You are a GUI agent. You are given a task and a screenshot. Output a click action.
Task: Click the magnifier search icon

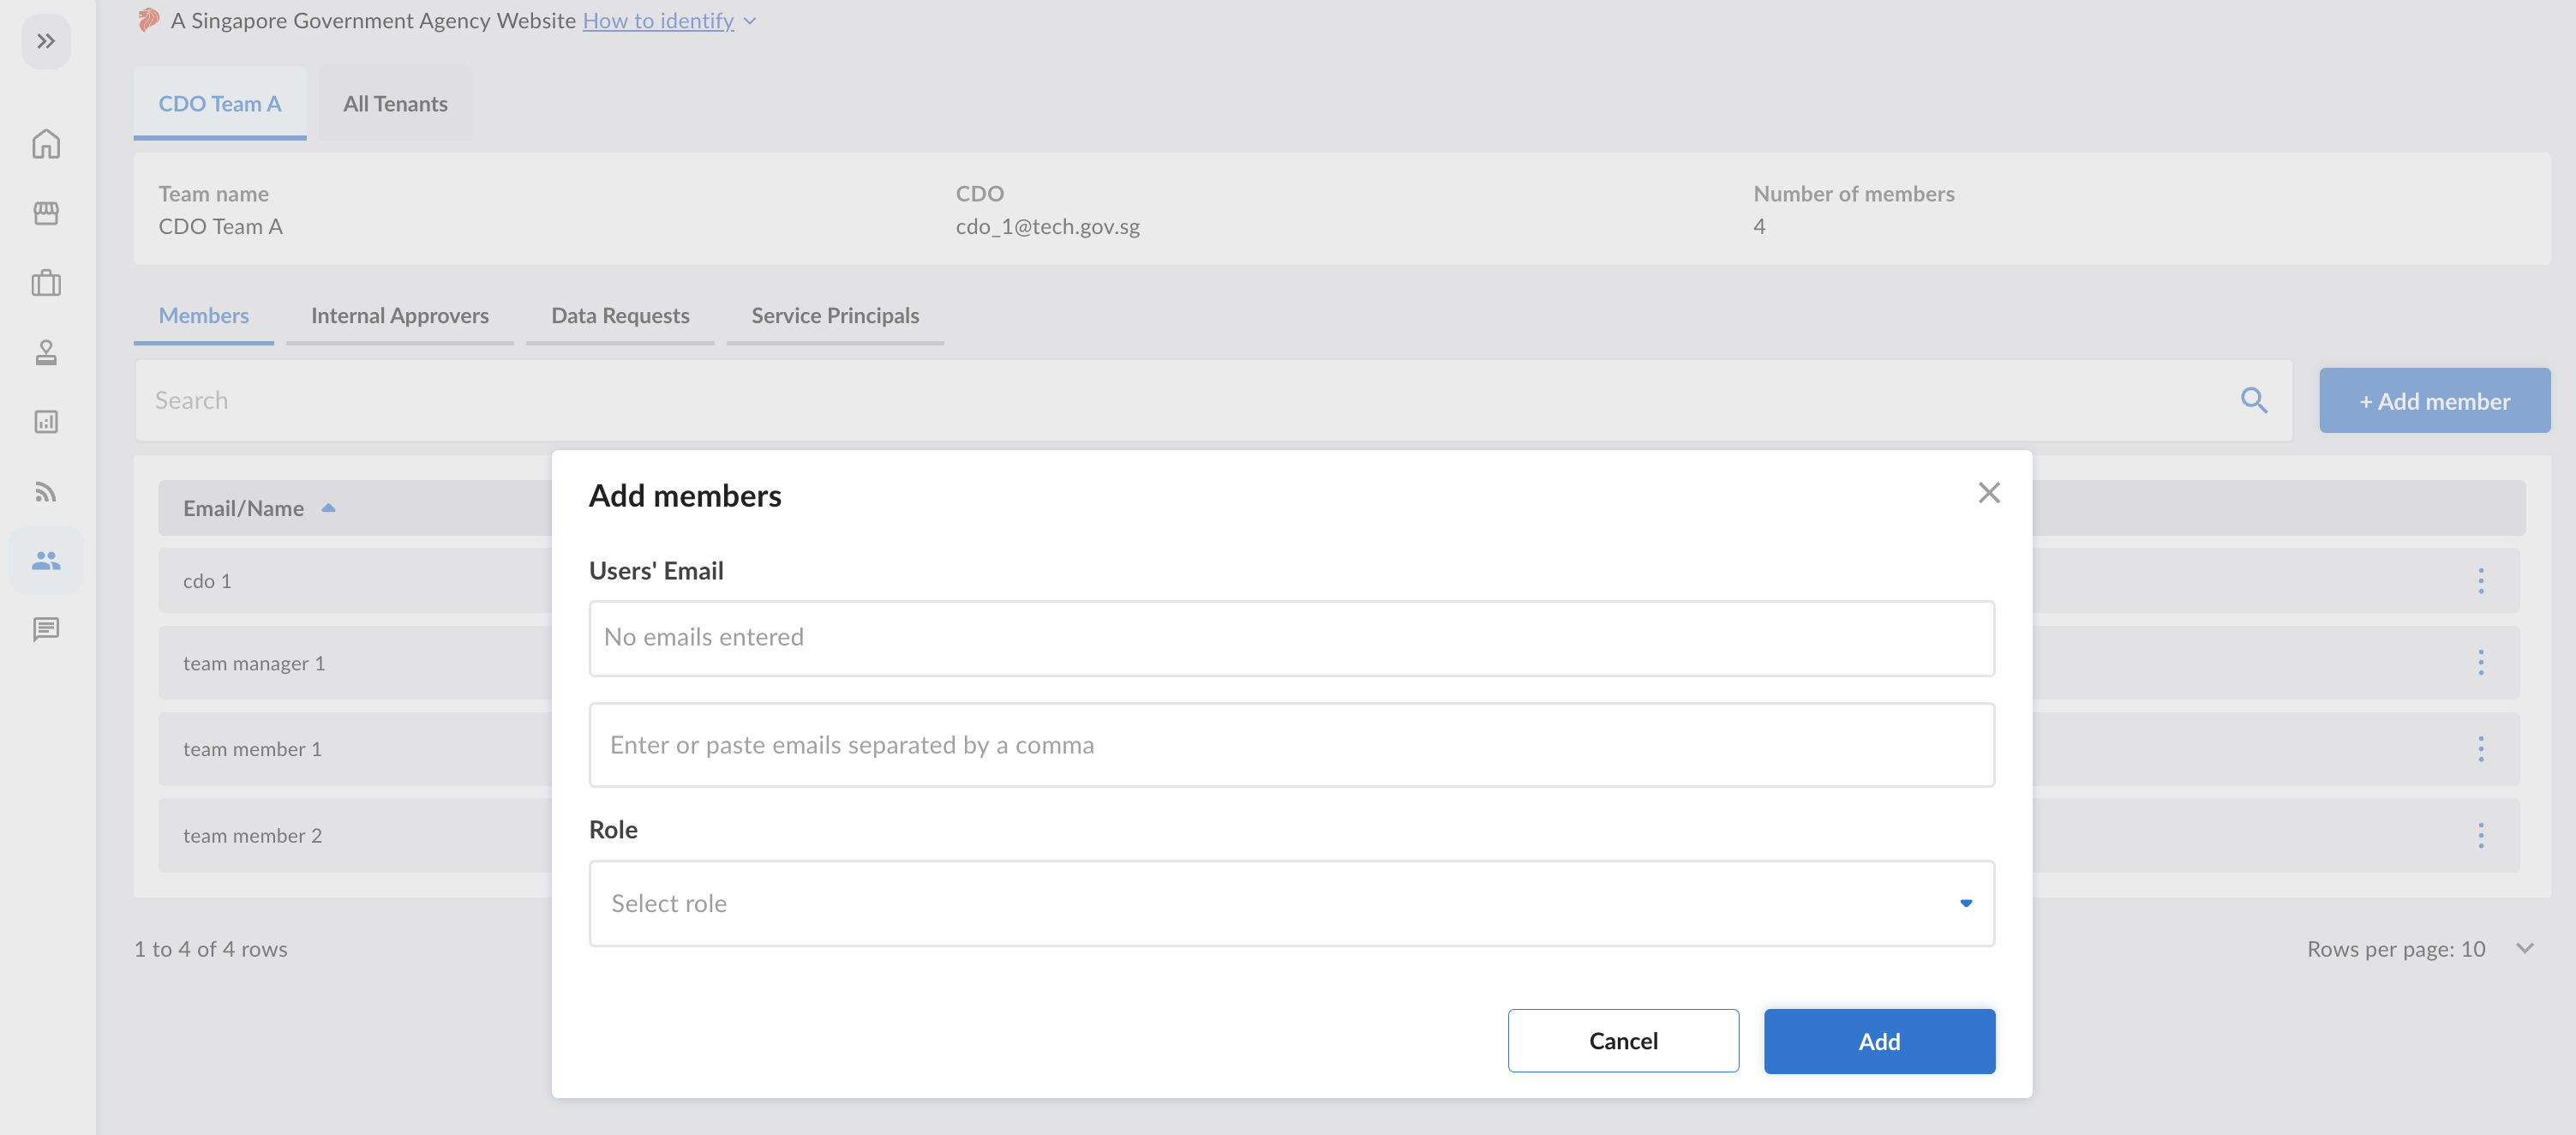(x=2253, y=400)
